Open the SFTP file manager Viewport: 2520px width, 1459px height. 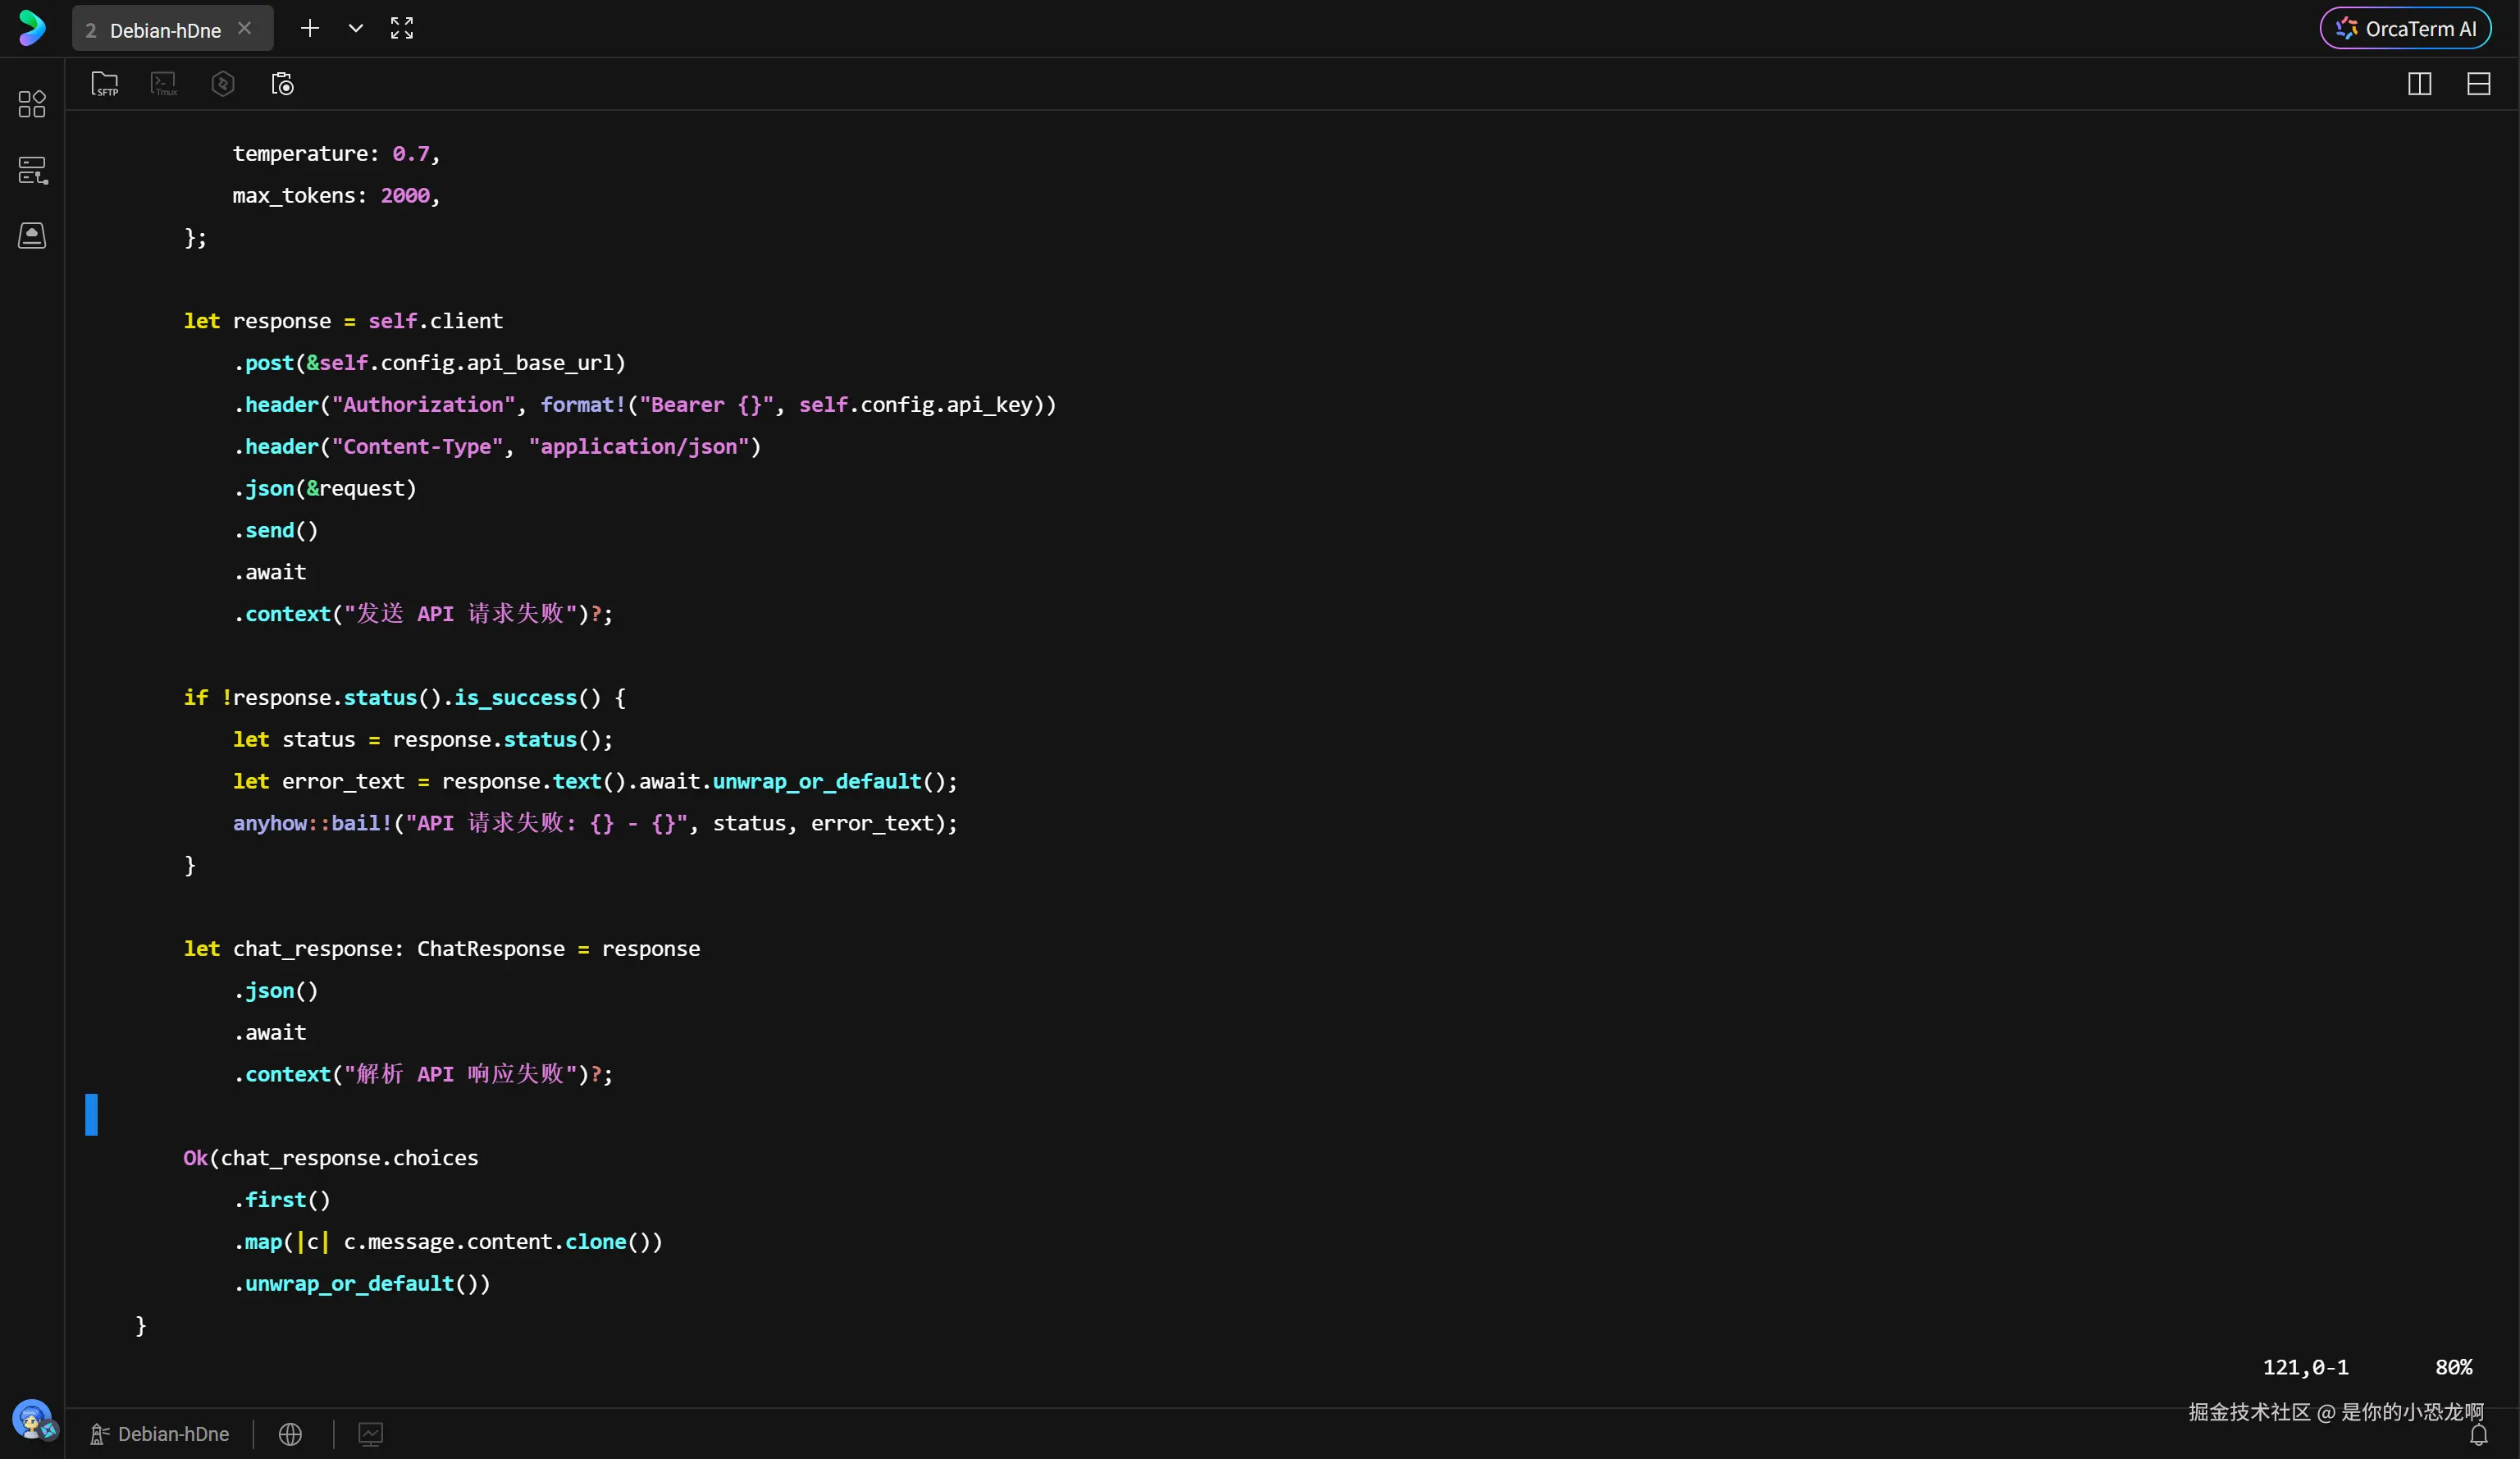pyautogui.click(x=105, y=84)
